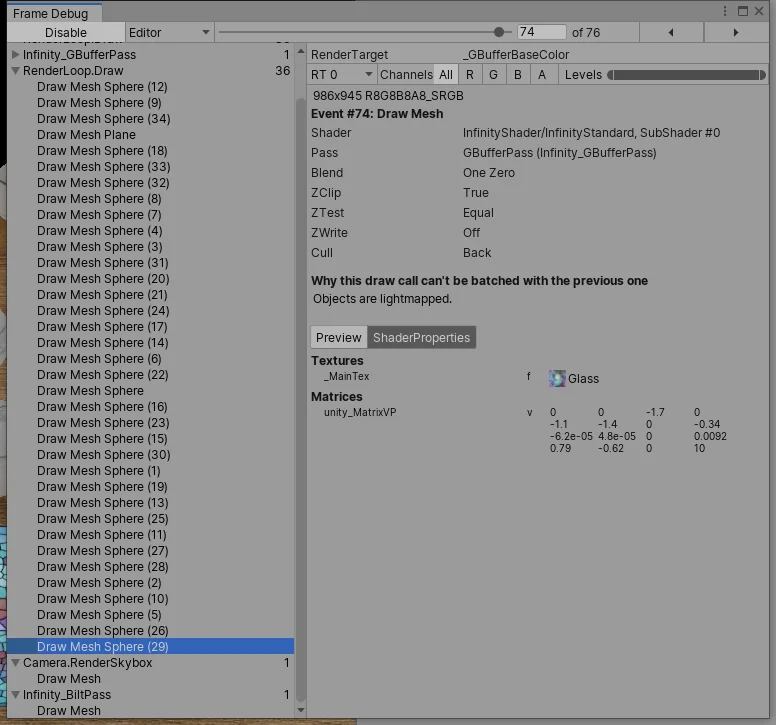Viewport: 776px width, 725px height.
Task: Select Draw Mesh Sphere (33)
Action: (x=151, y=167)
